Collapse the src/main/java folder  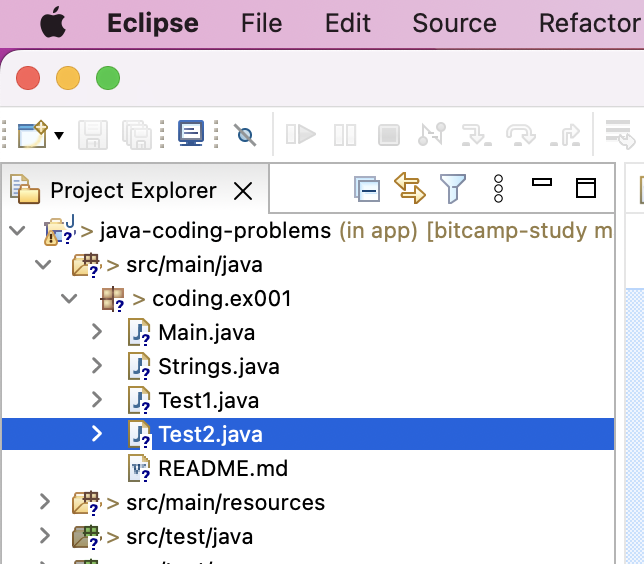point(43,264)
